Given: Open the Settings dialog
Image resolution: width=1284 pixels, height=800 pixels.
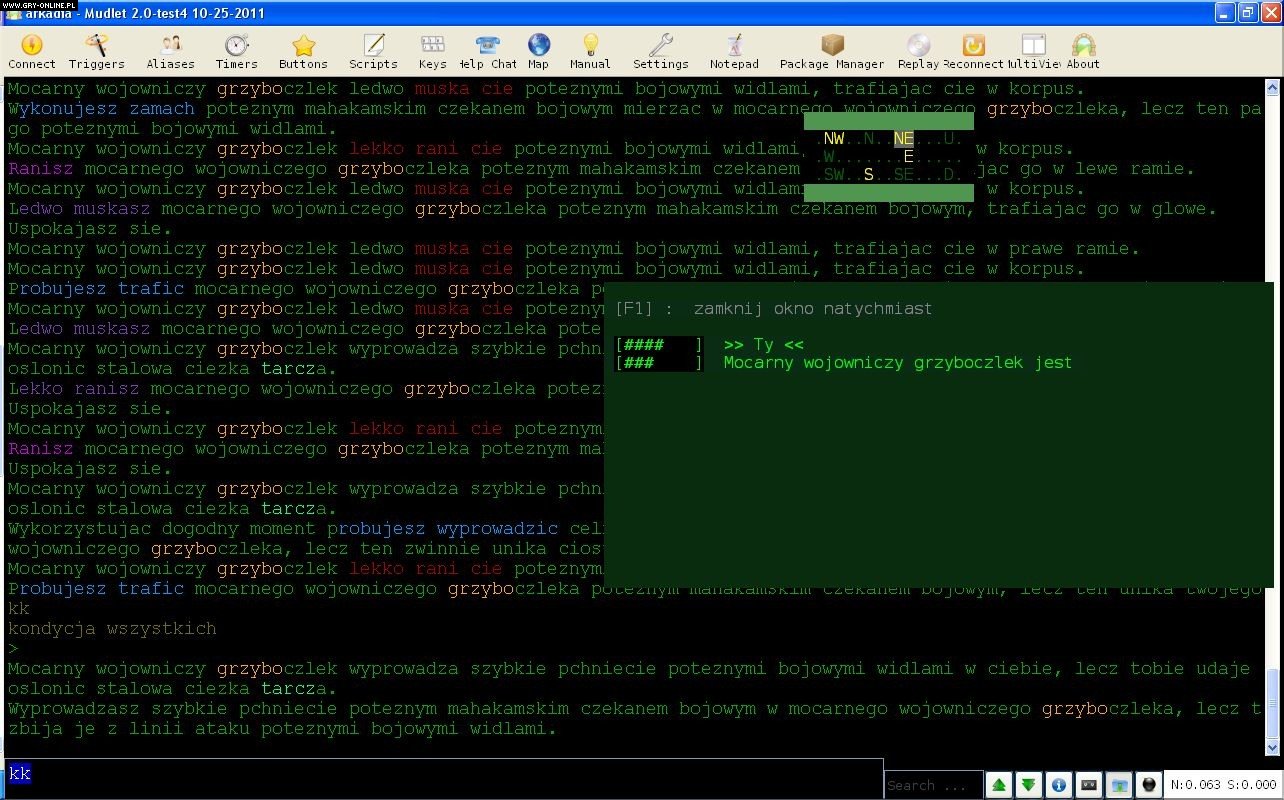Looking at the screenshot, I should tap(660, 51).
